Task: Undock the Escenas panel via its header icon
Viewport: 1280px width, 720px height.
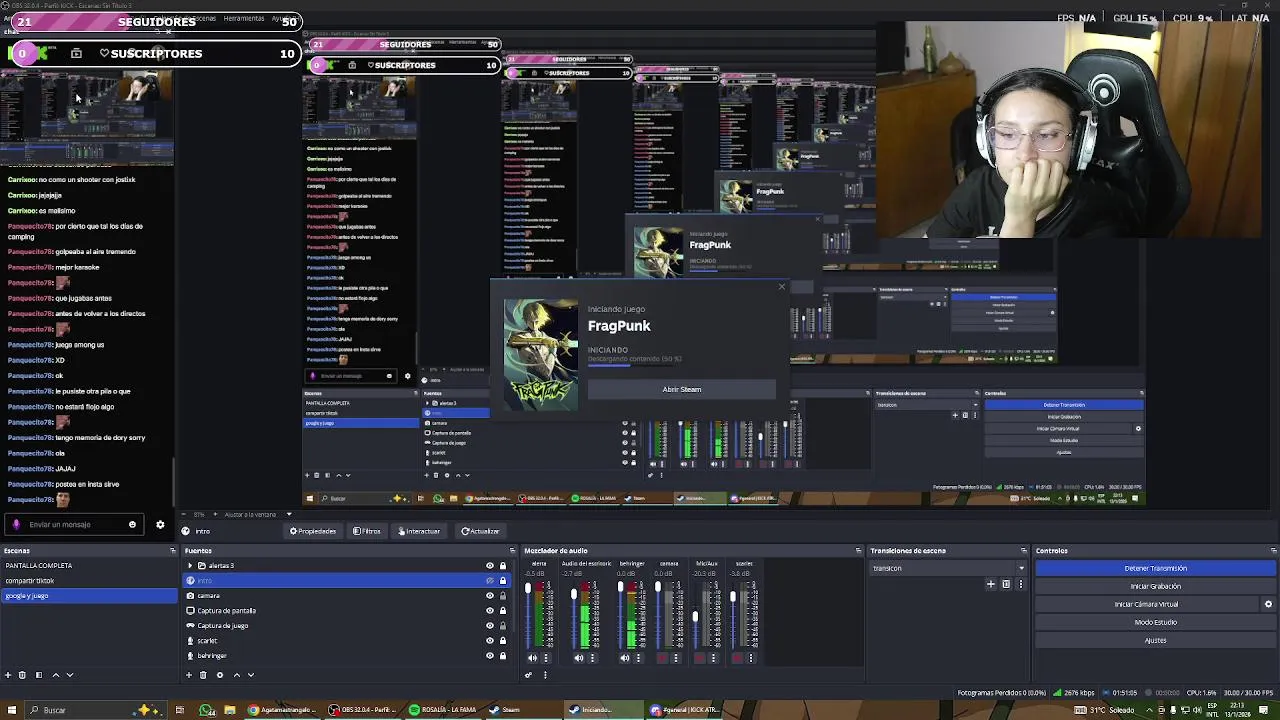Action: point(173,551)
